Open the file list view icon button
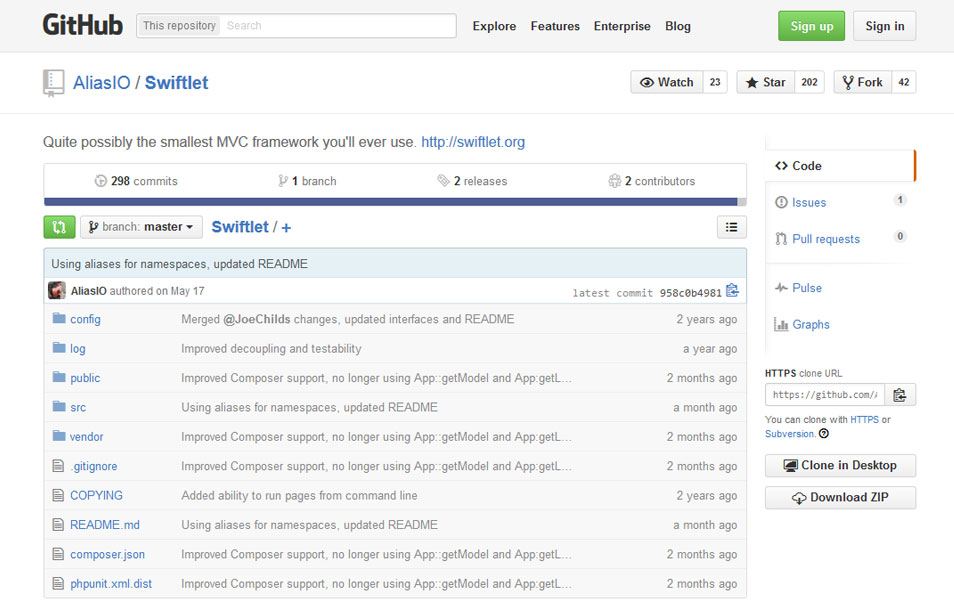This screenshot has width=954, height=600. click(731, 227)
